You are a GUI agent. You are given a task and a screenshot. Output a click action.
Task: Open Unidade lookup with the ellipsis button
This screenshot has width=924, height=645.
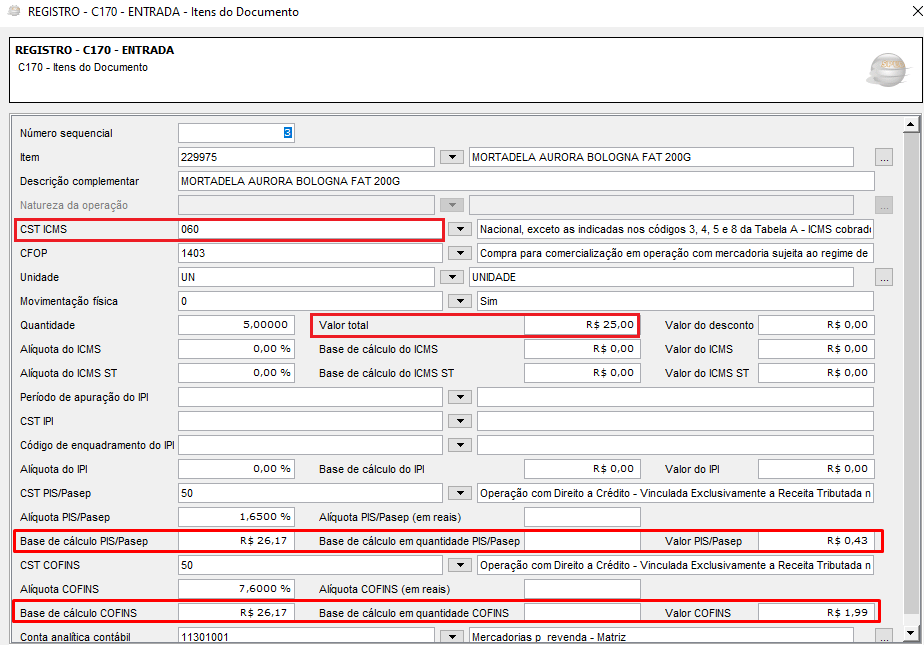883,277
